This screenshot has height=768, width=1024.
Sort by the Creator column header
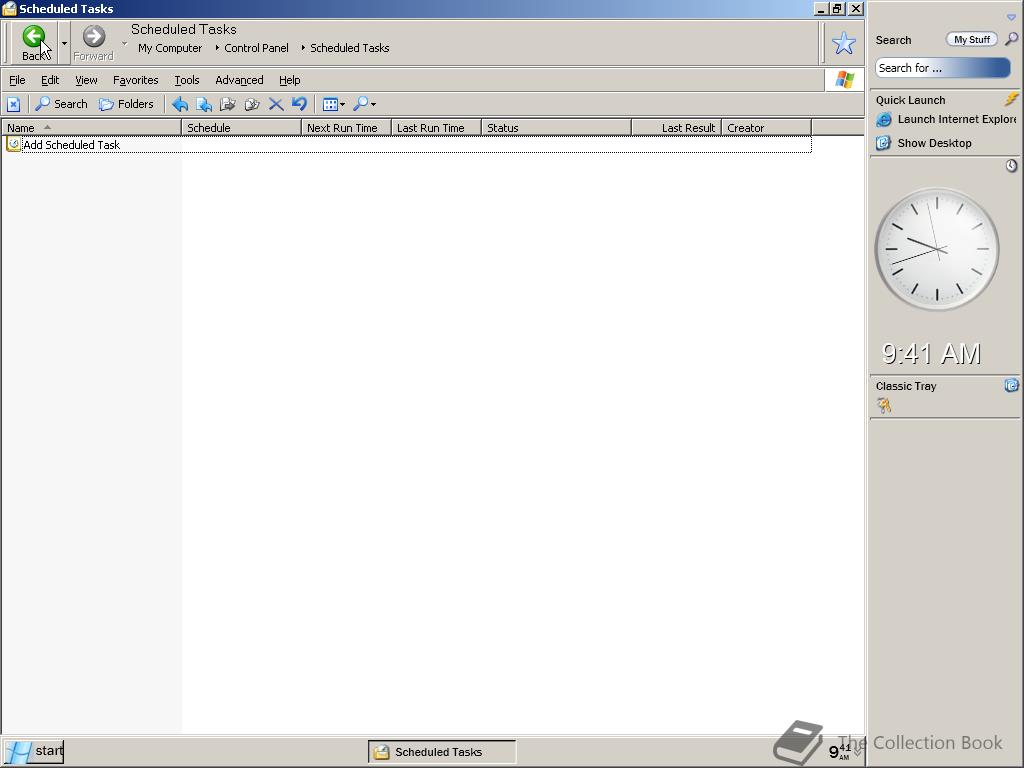(x=767, y=128)
